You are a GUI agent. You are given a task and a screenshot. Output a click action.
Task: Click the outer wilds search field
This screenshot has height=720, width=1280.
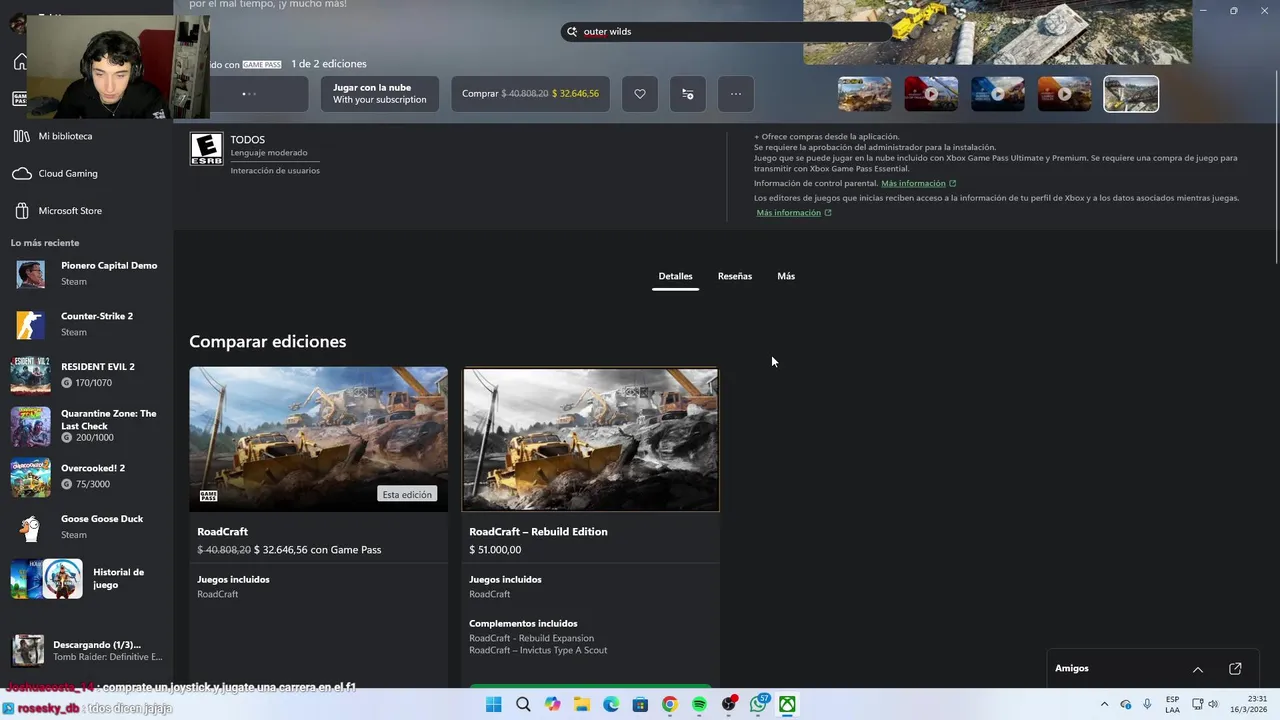[x=726, y=32]
